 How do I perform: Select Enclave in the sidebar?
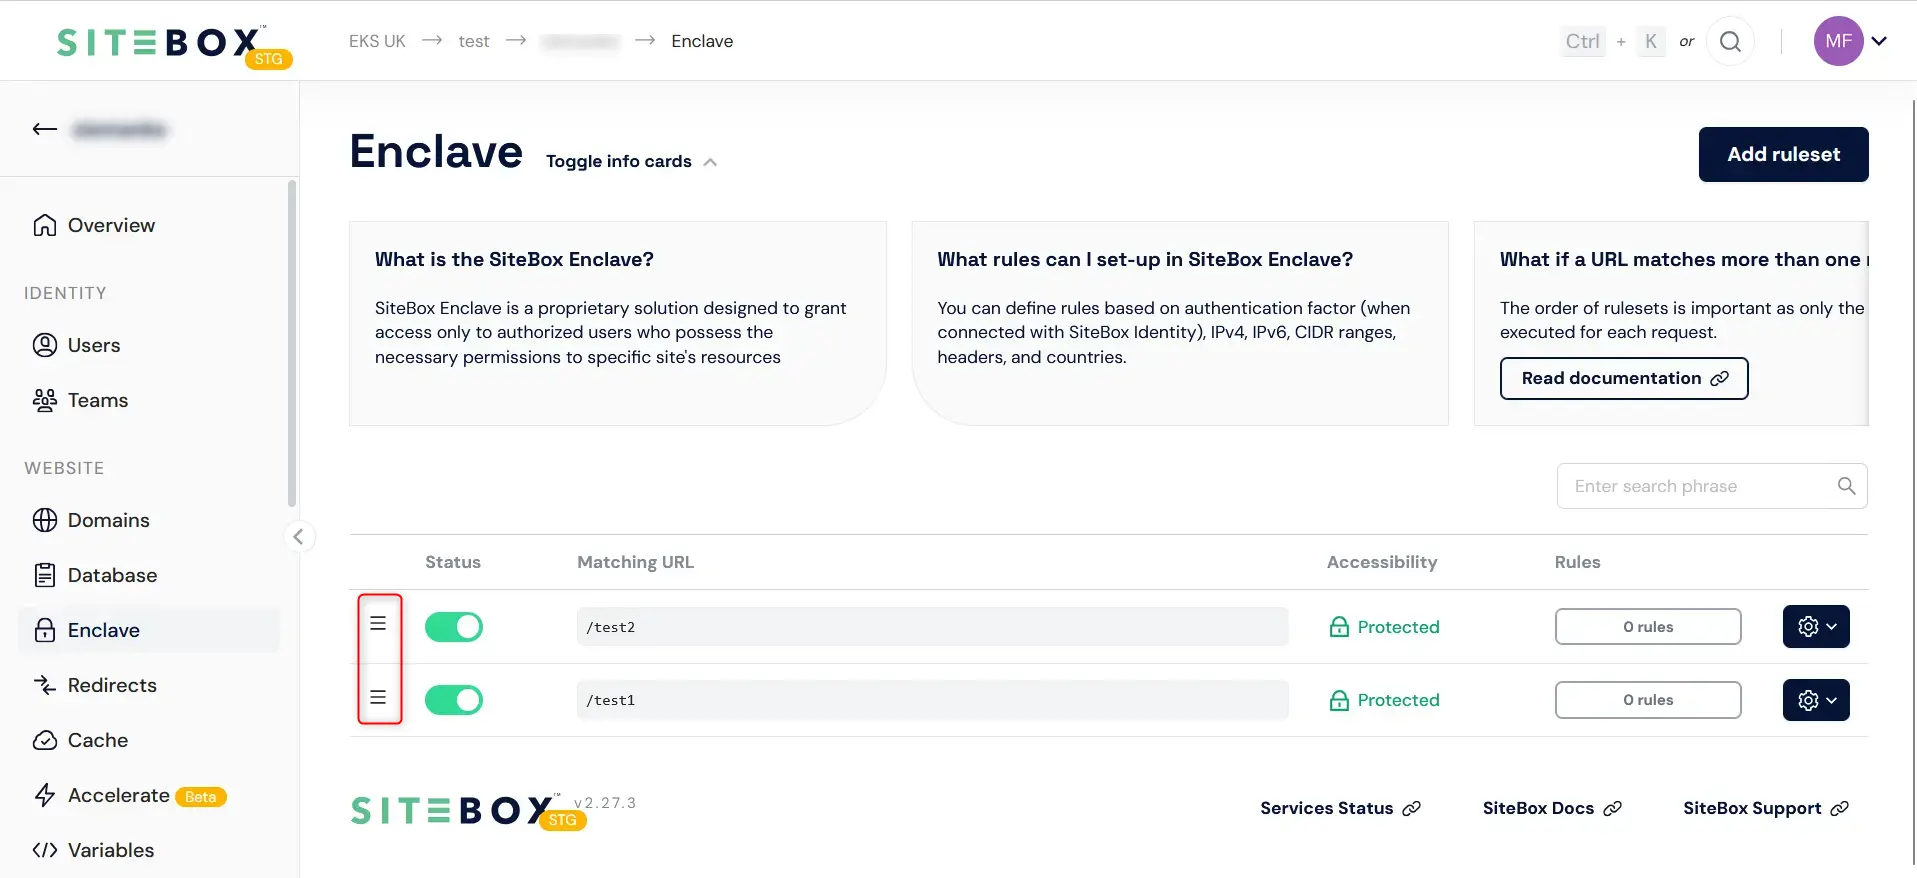click(x=149, y=630)
